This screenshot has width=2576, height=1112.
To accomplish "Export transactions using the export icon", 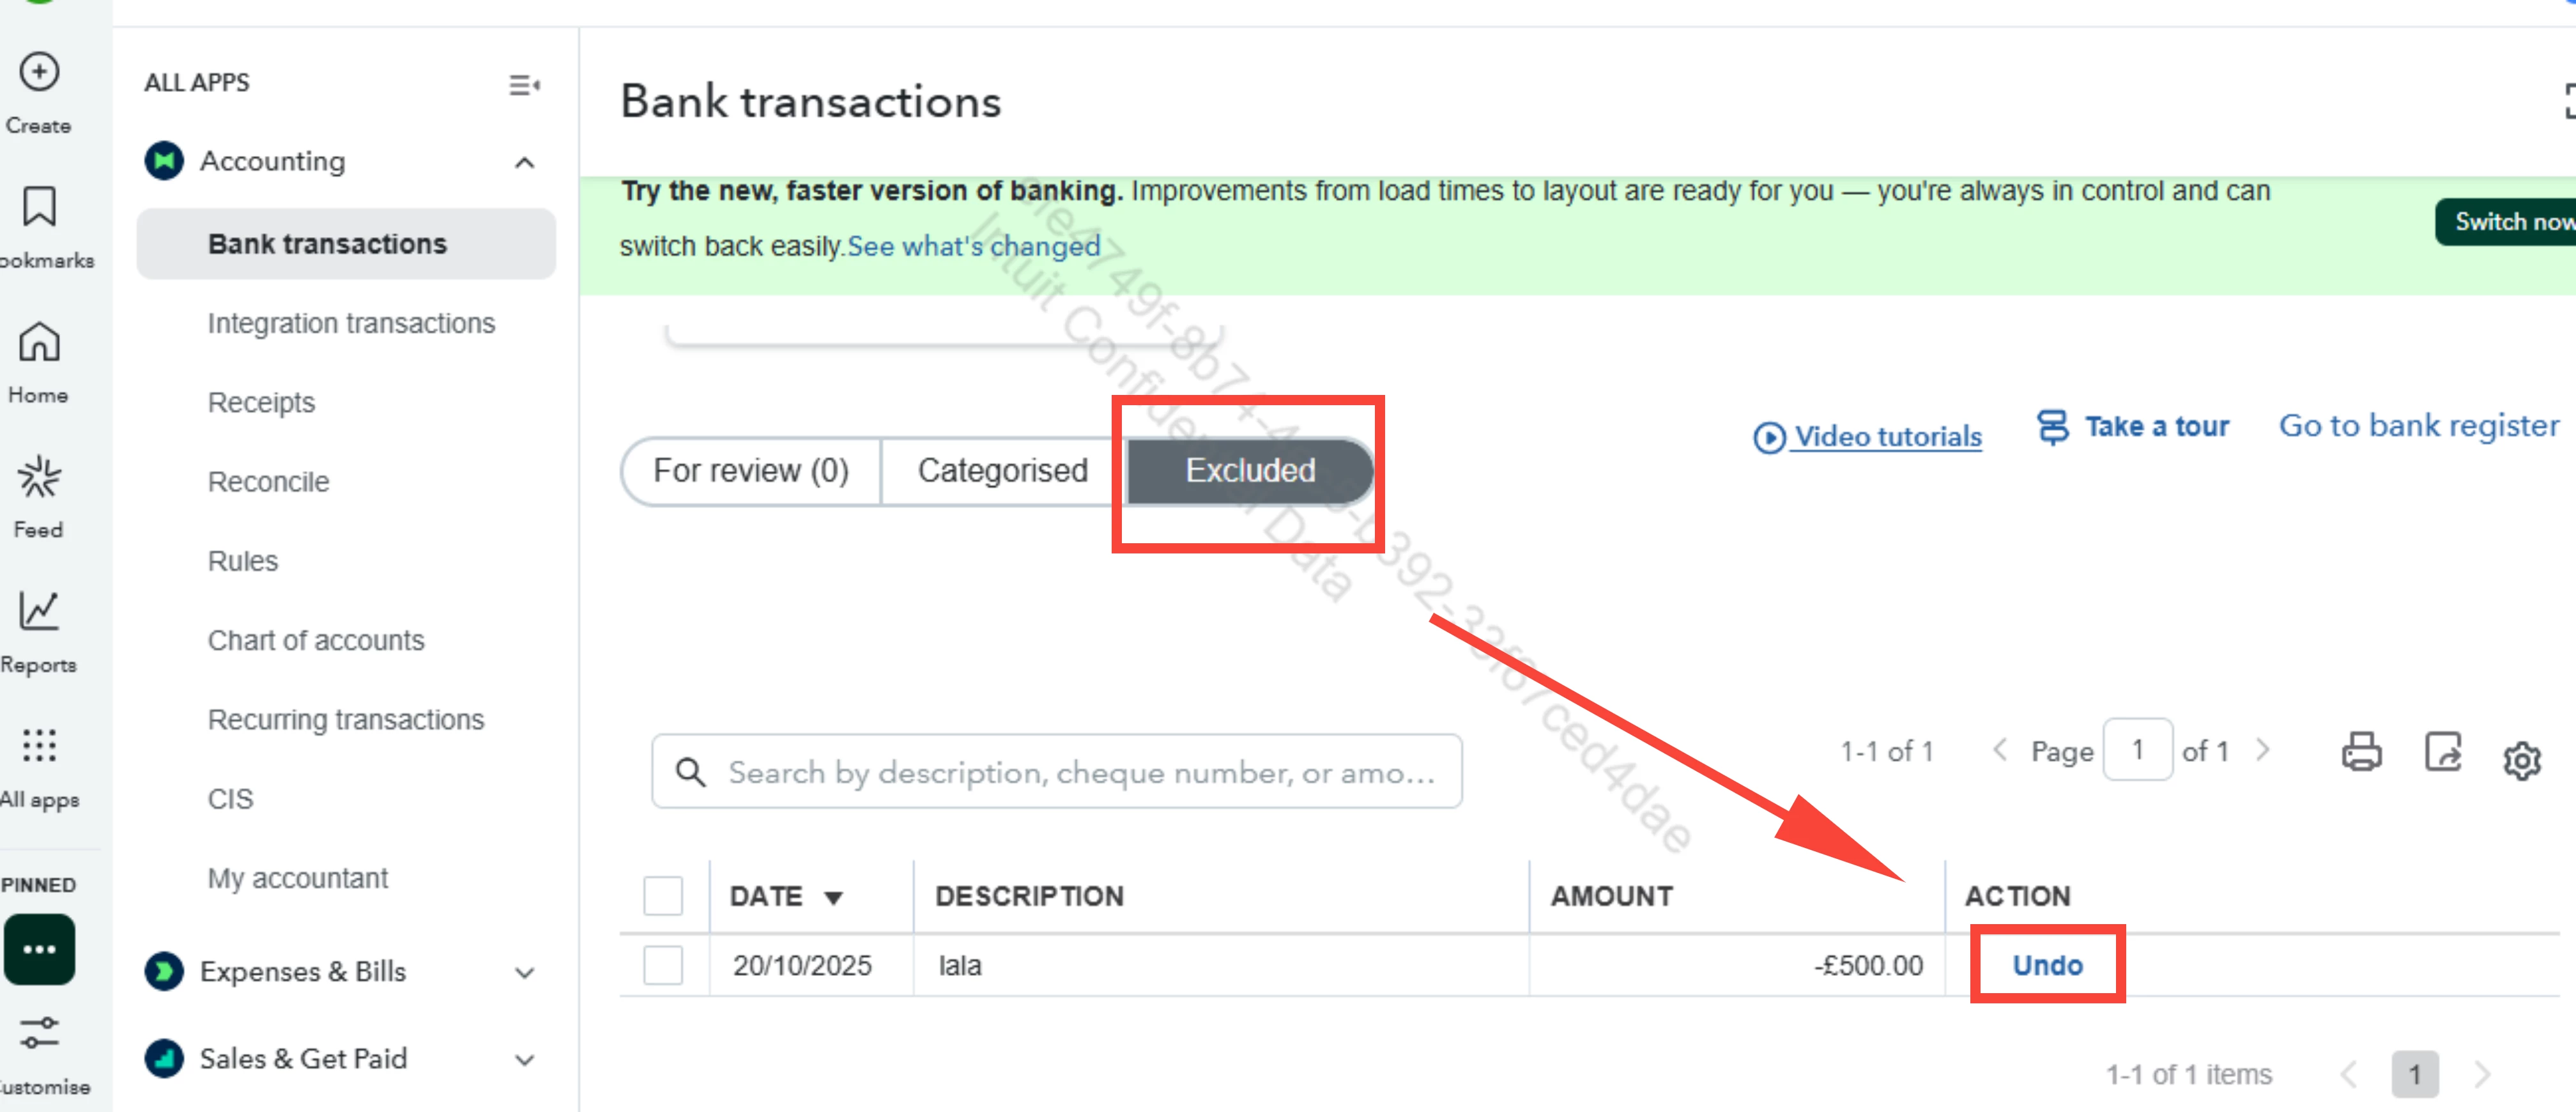I will pyautogui.click(x=2443, y=752).
